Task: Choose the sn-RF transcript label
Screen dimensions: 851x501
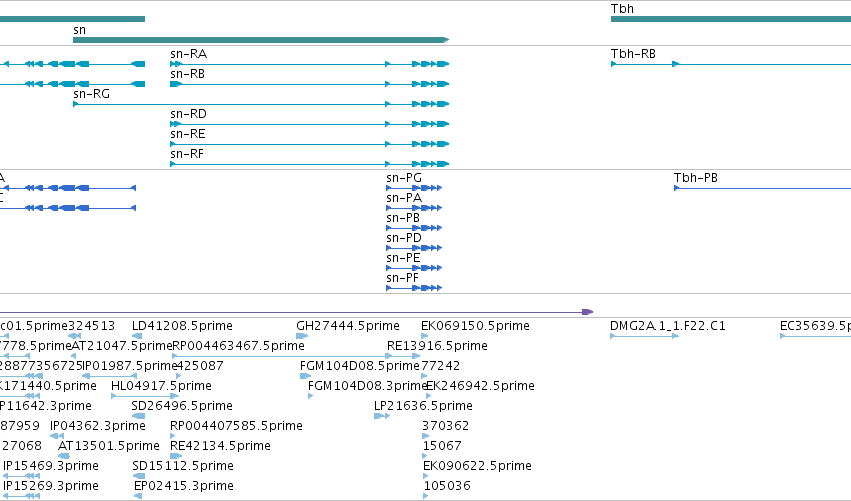Action: pyautogui.click(x=187, y=154)
